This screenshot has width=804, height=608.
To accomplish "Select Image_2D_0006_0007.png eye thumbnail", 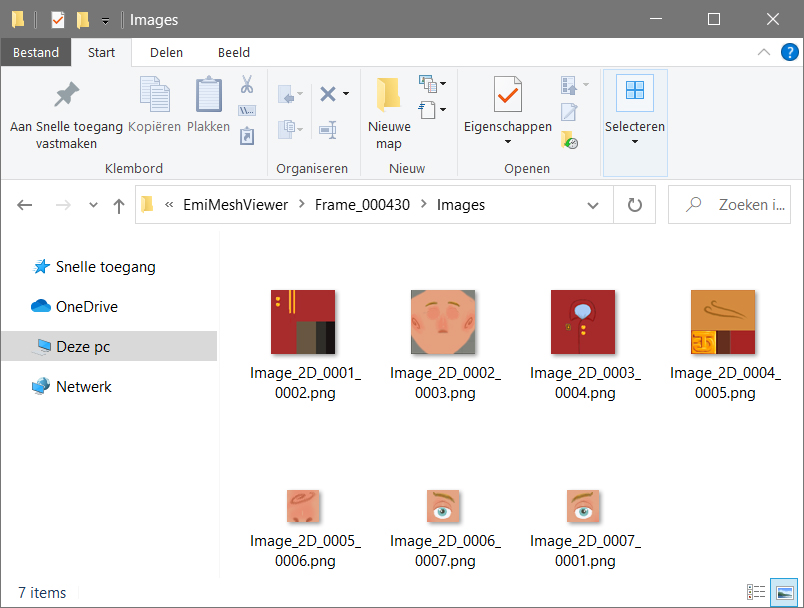I will [x=443, y=506].
